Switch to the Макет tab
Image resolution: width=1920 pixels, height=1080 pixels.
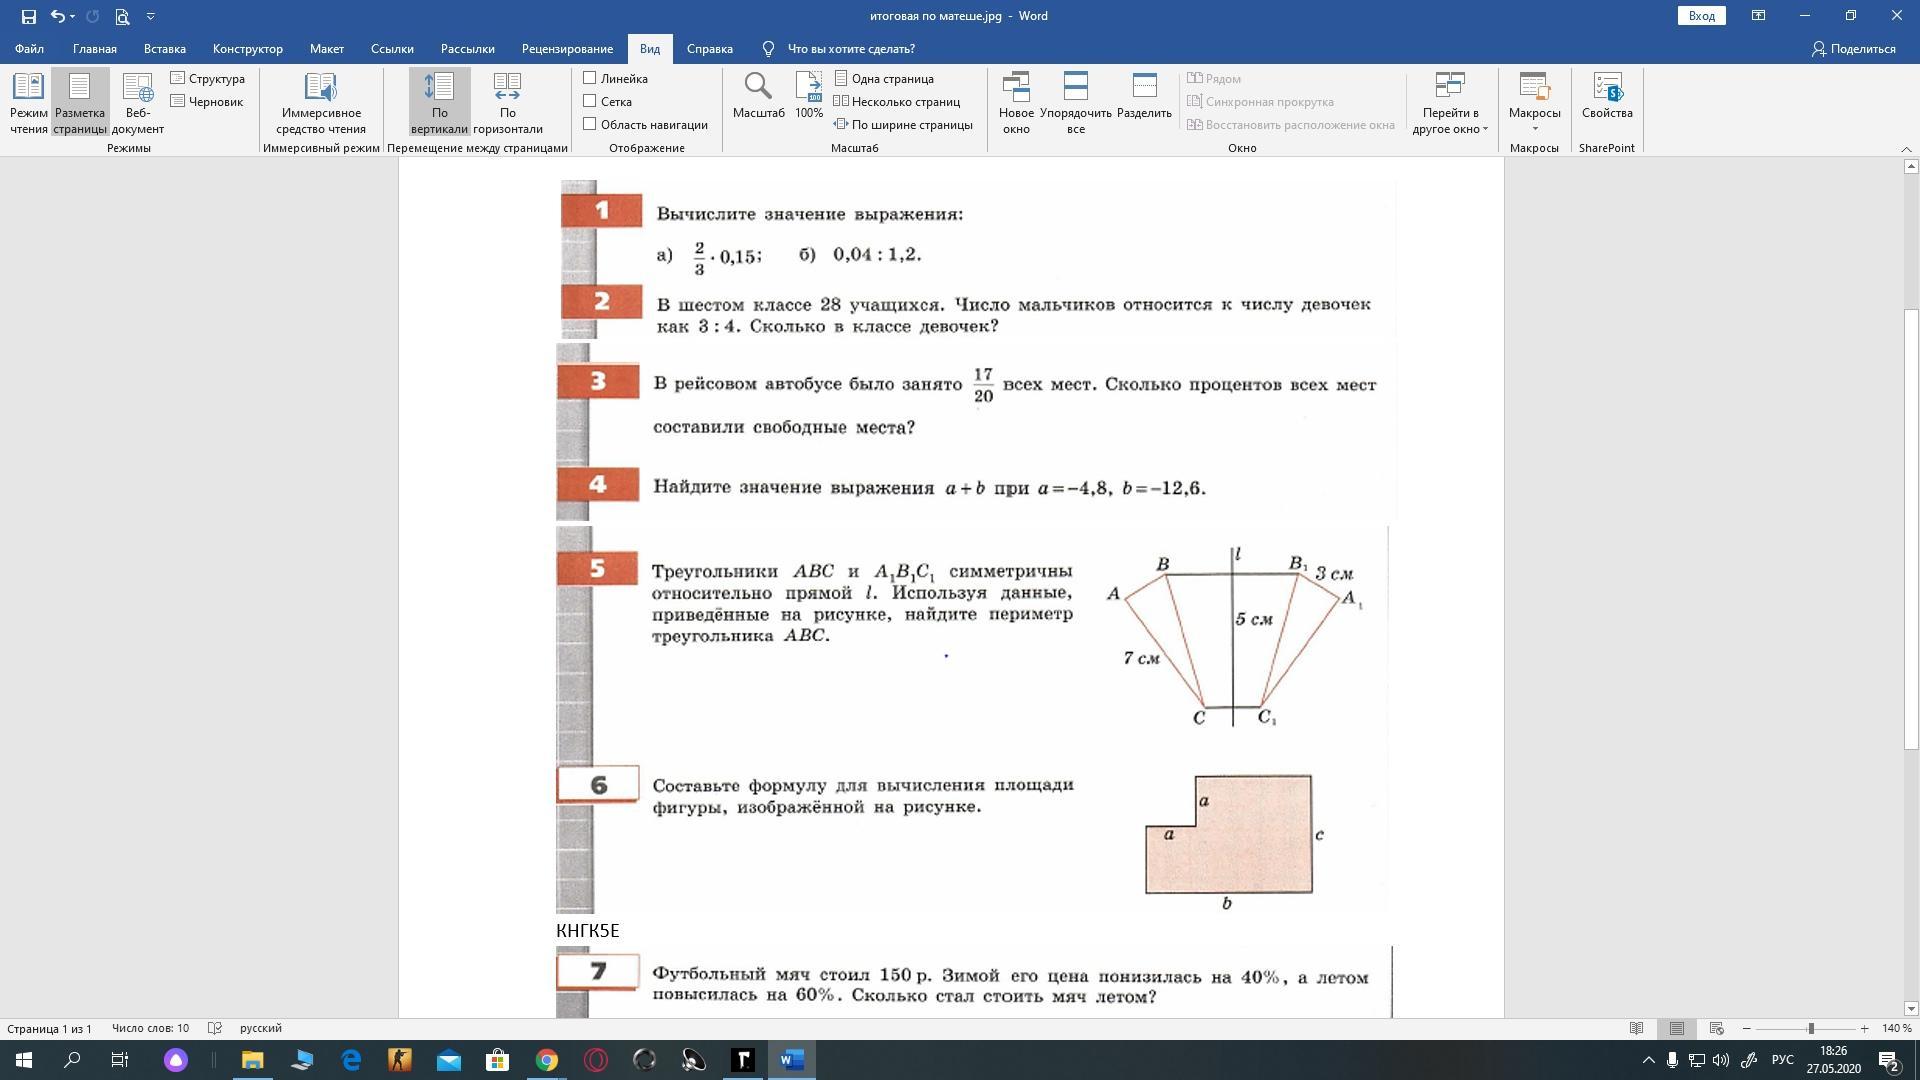[x=327, y=48]
